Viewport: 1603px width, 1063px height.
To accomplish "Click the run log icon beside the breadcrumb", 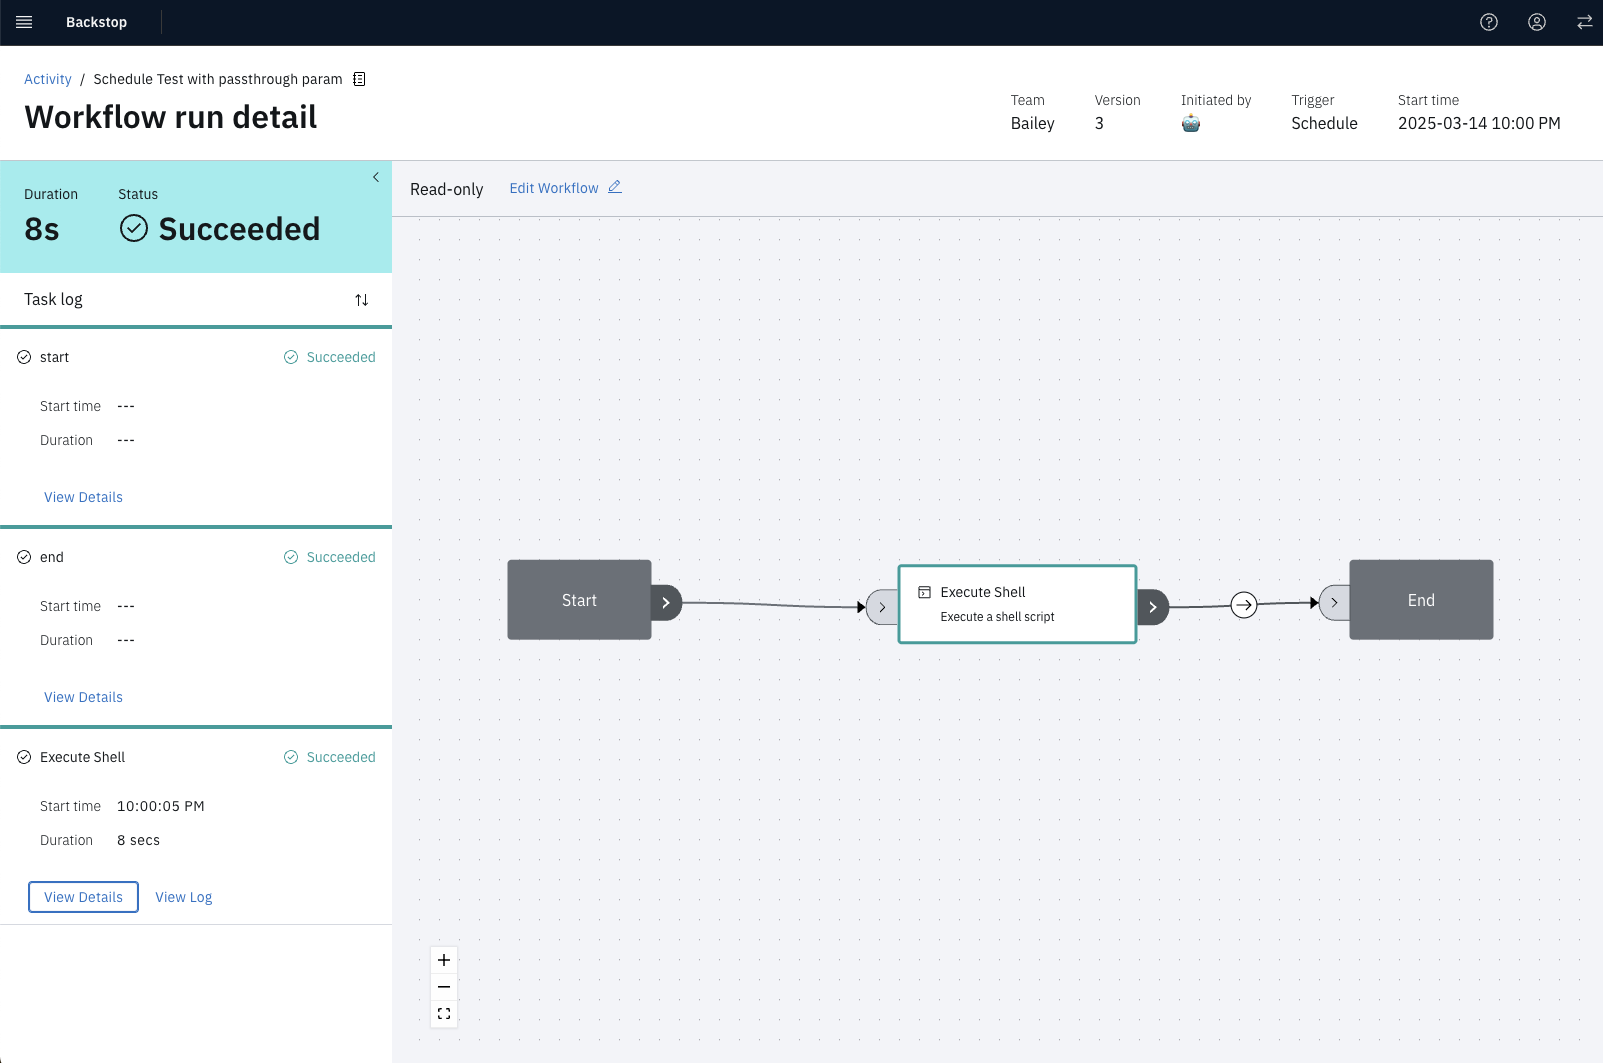I will [x=358, y=78].
